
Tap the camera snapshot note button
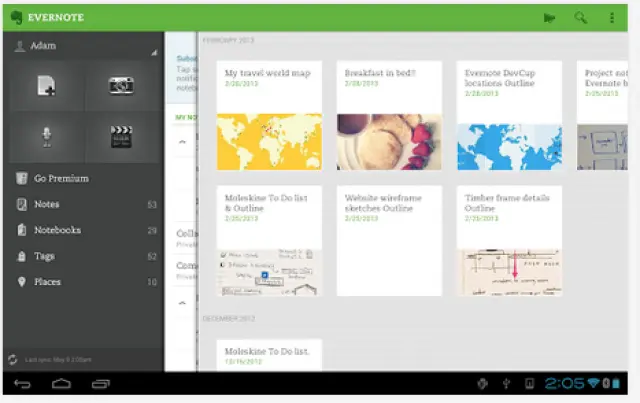pos(121,87)
